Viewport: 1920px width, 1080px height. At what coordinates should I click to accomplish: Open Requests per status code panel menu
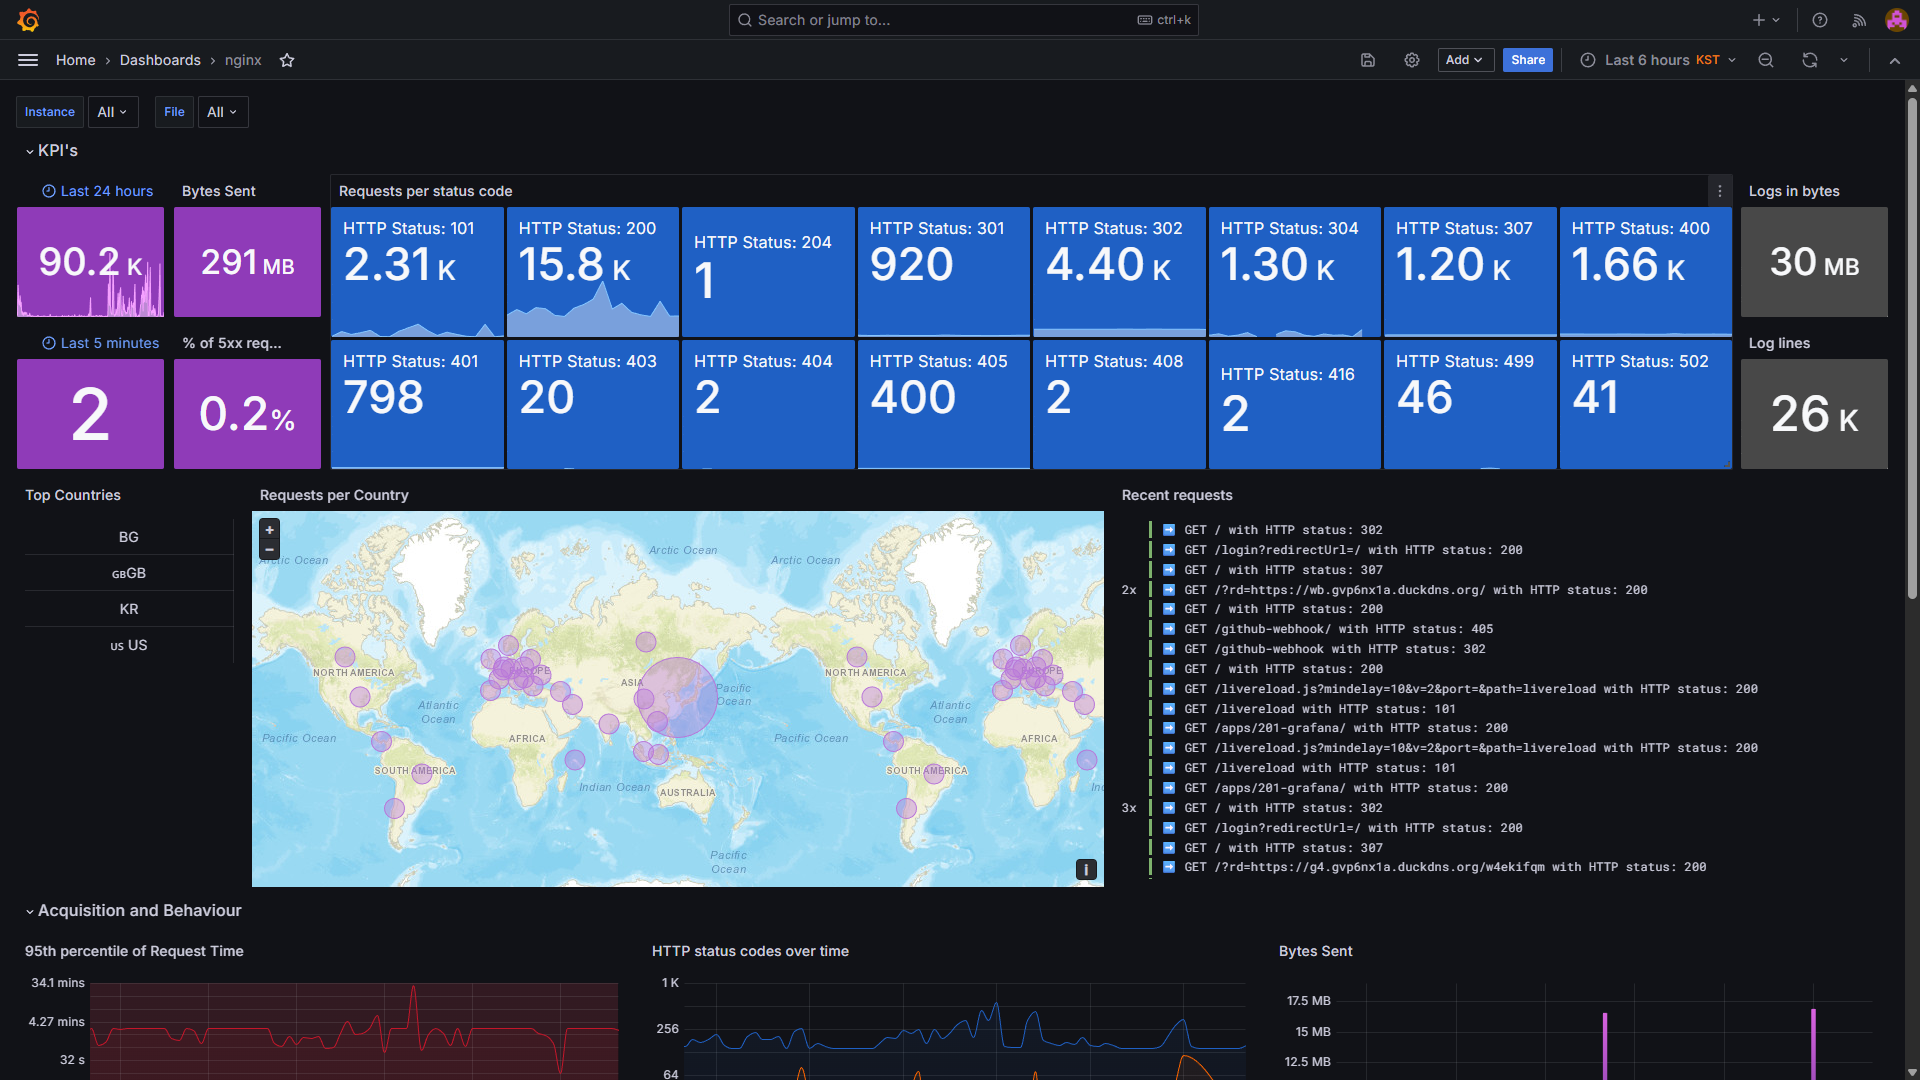[x=1720, y=191]
